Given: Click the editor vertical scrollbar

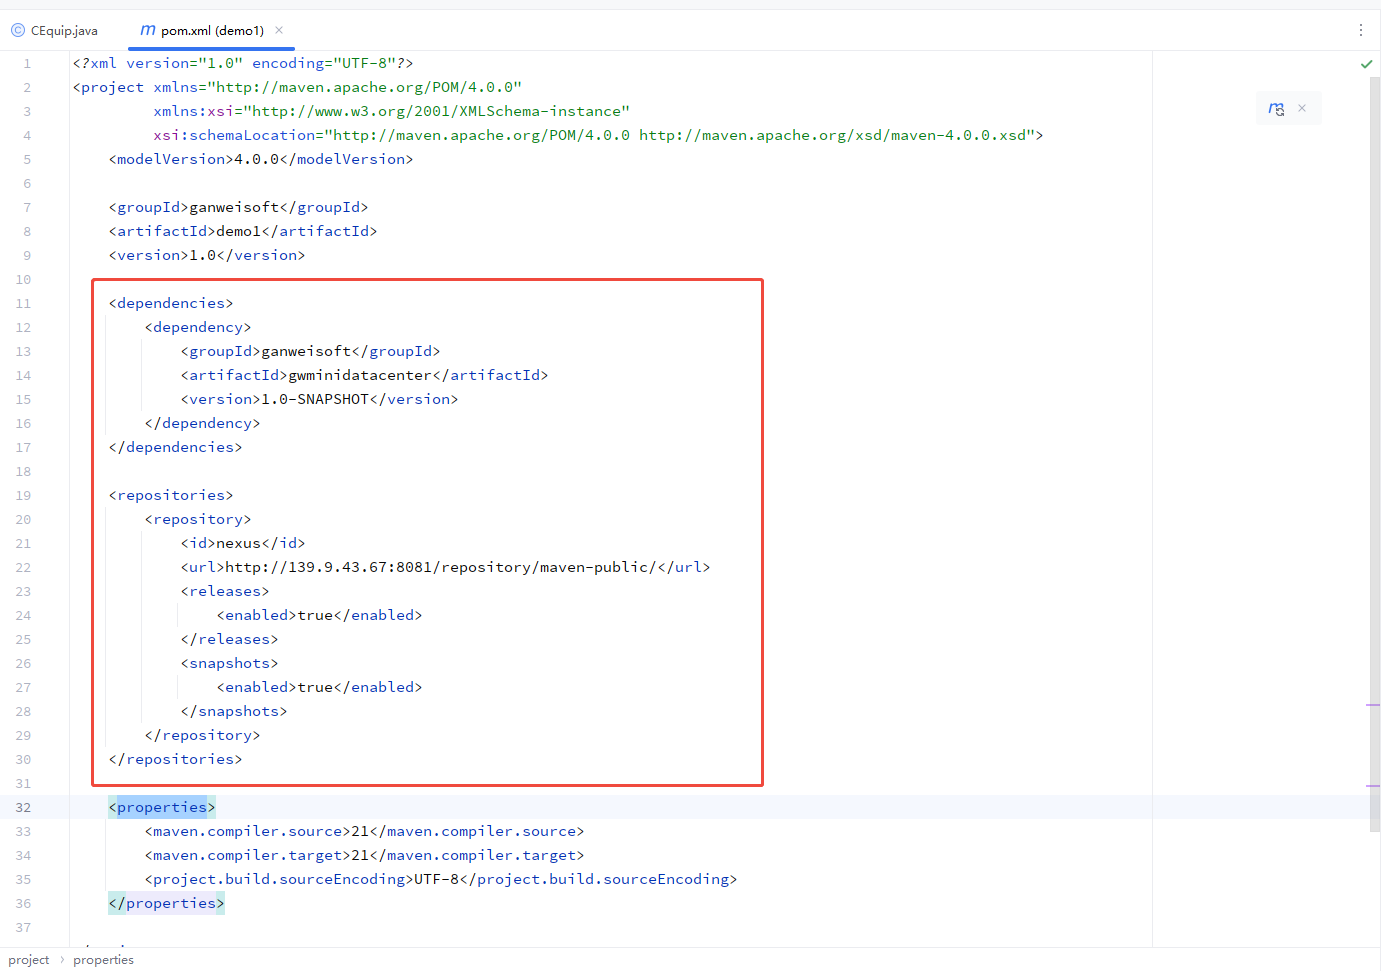Looking at the screenshot, I should (1374, 455).
